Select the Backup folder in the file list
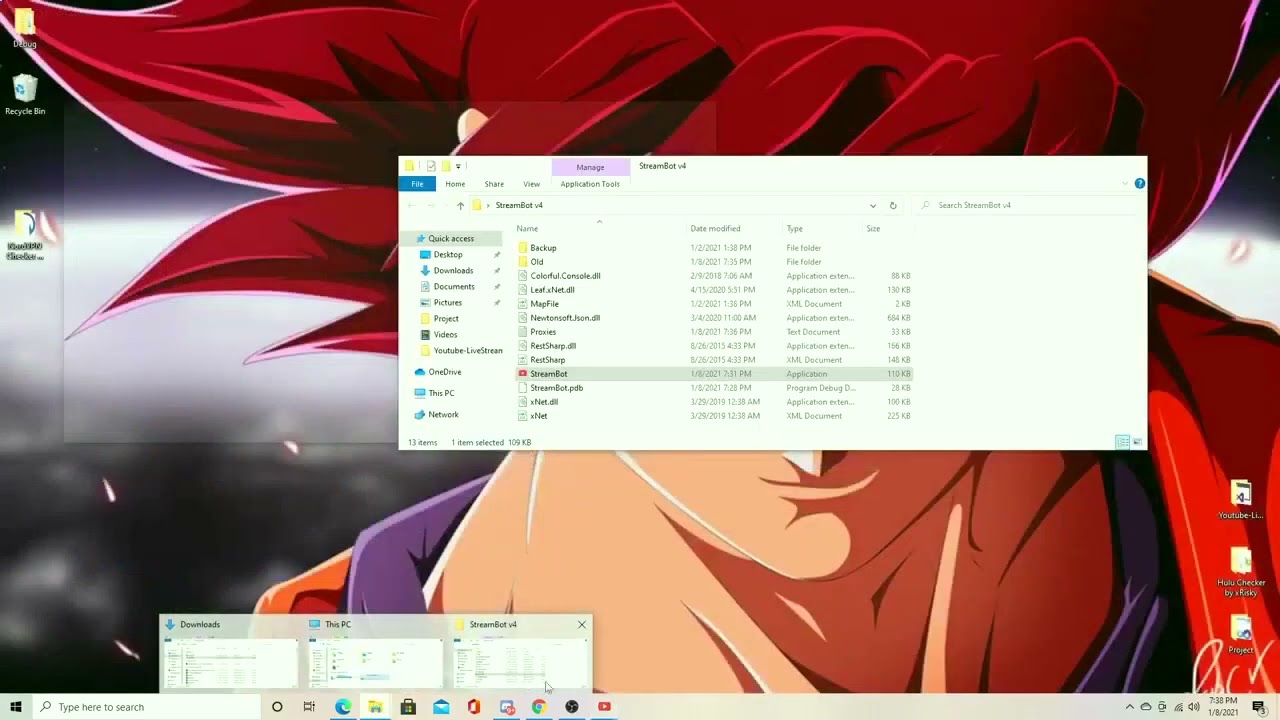 click(543, 248)
